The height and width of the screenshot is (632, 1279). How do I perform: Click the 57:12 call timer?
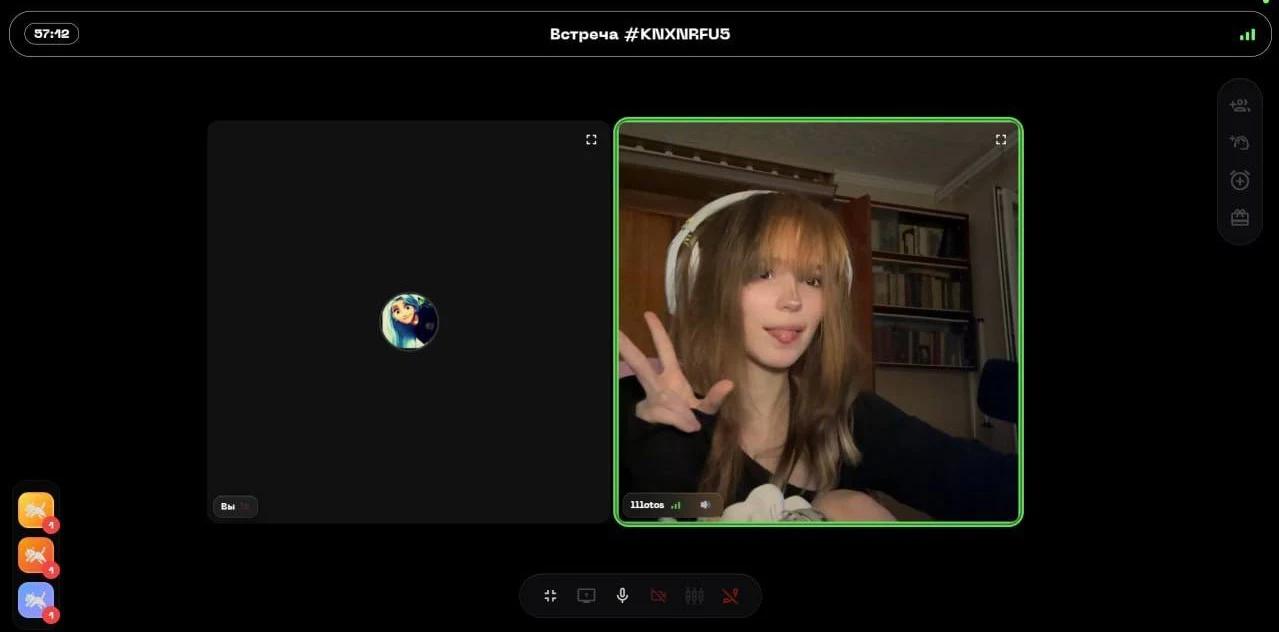click(x=51, y=34)
